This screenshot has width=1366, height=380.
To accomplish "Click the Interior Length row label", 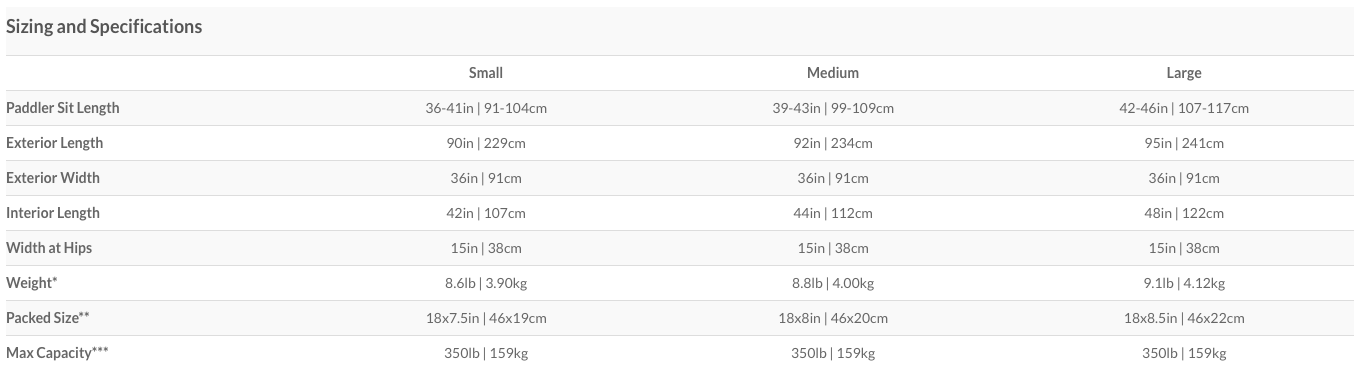I will (x=53, y=213).
